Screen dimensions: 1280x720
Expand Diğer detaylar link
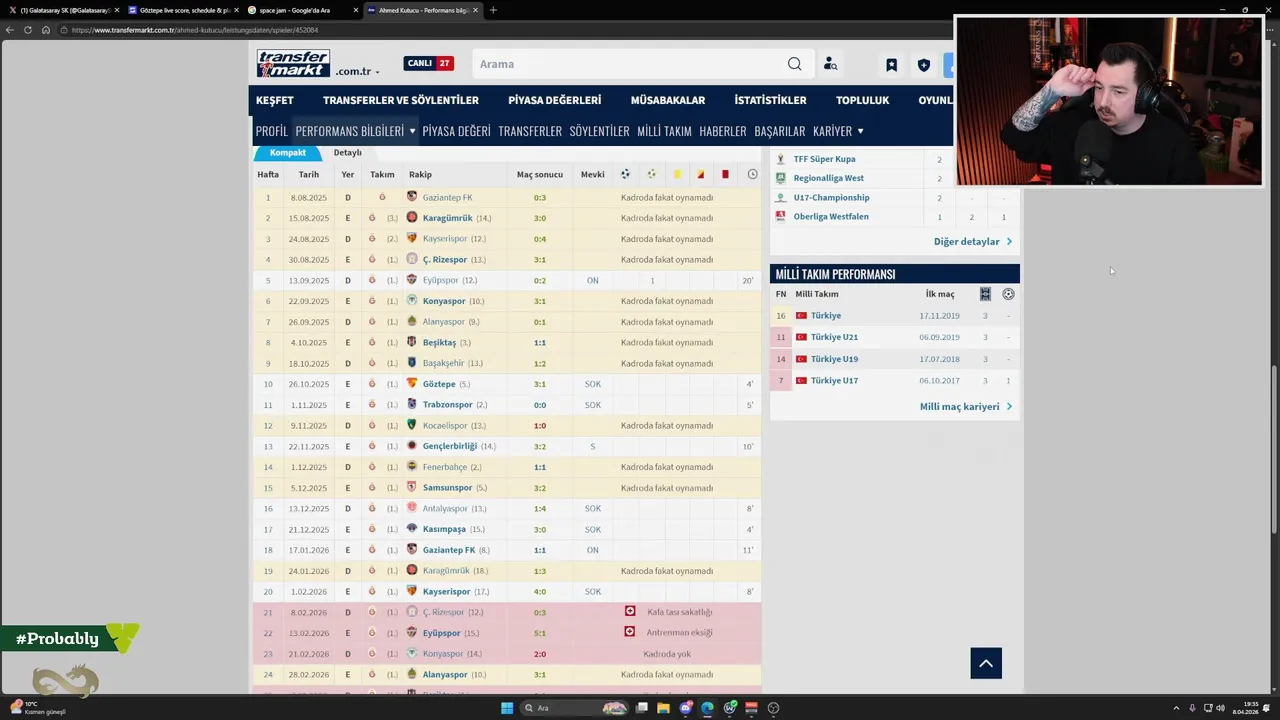coord(973,242)
